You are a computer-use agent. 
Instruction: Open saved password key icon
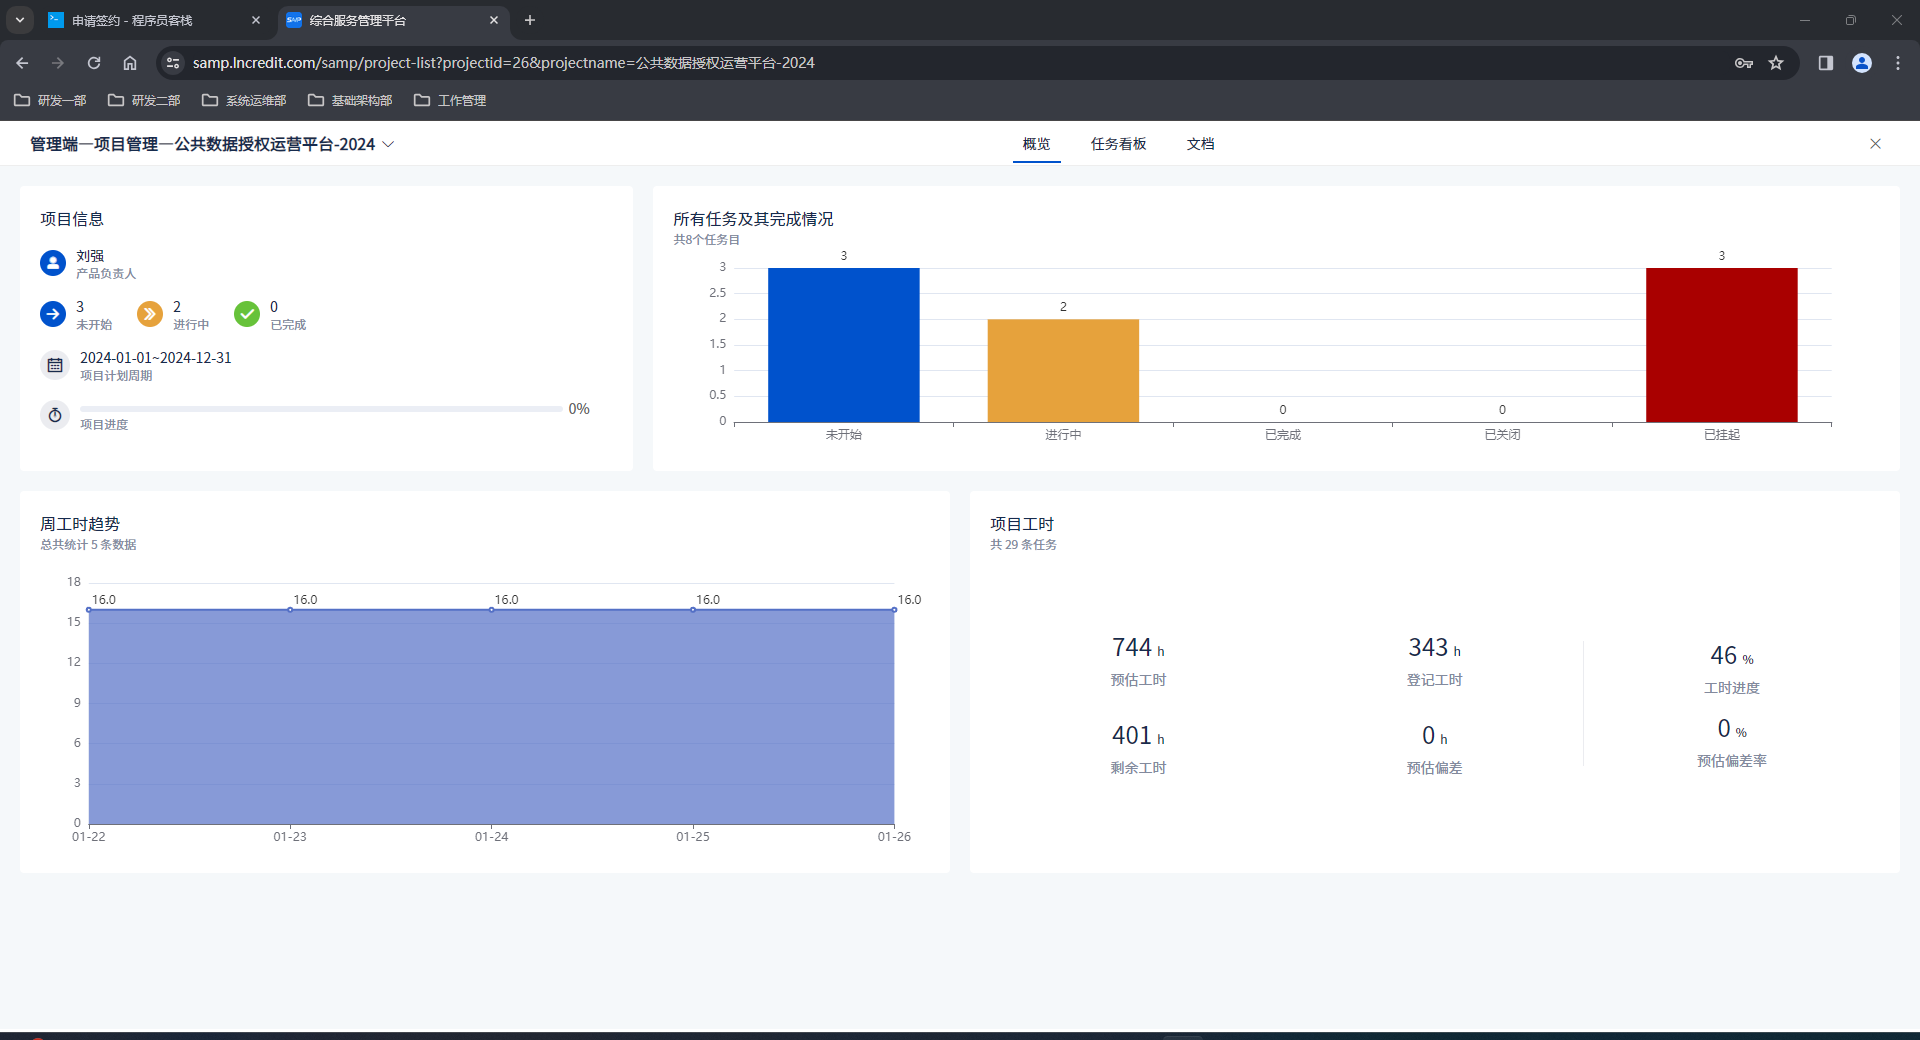(1744, 63)
